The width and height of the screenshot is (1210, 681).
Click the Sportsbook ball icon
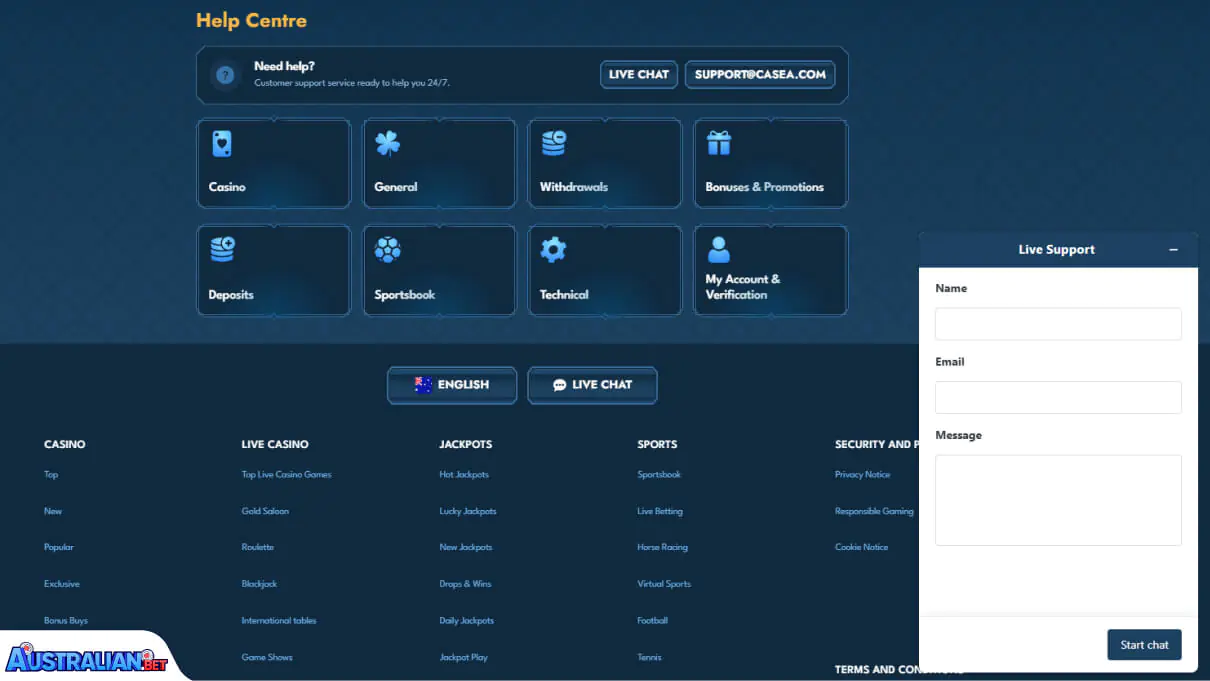click(x=387, y=250)
